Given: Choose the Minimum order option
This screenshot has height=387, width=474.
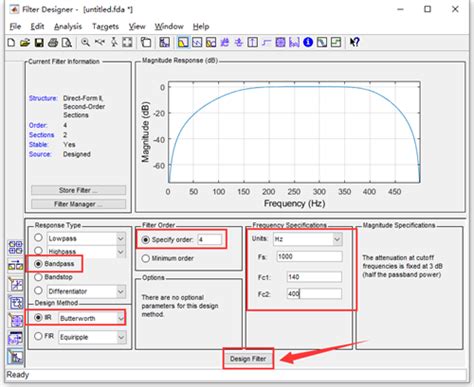Looking at the screenshot, I should (x=146, y=258).
